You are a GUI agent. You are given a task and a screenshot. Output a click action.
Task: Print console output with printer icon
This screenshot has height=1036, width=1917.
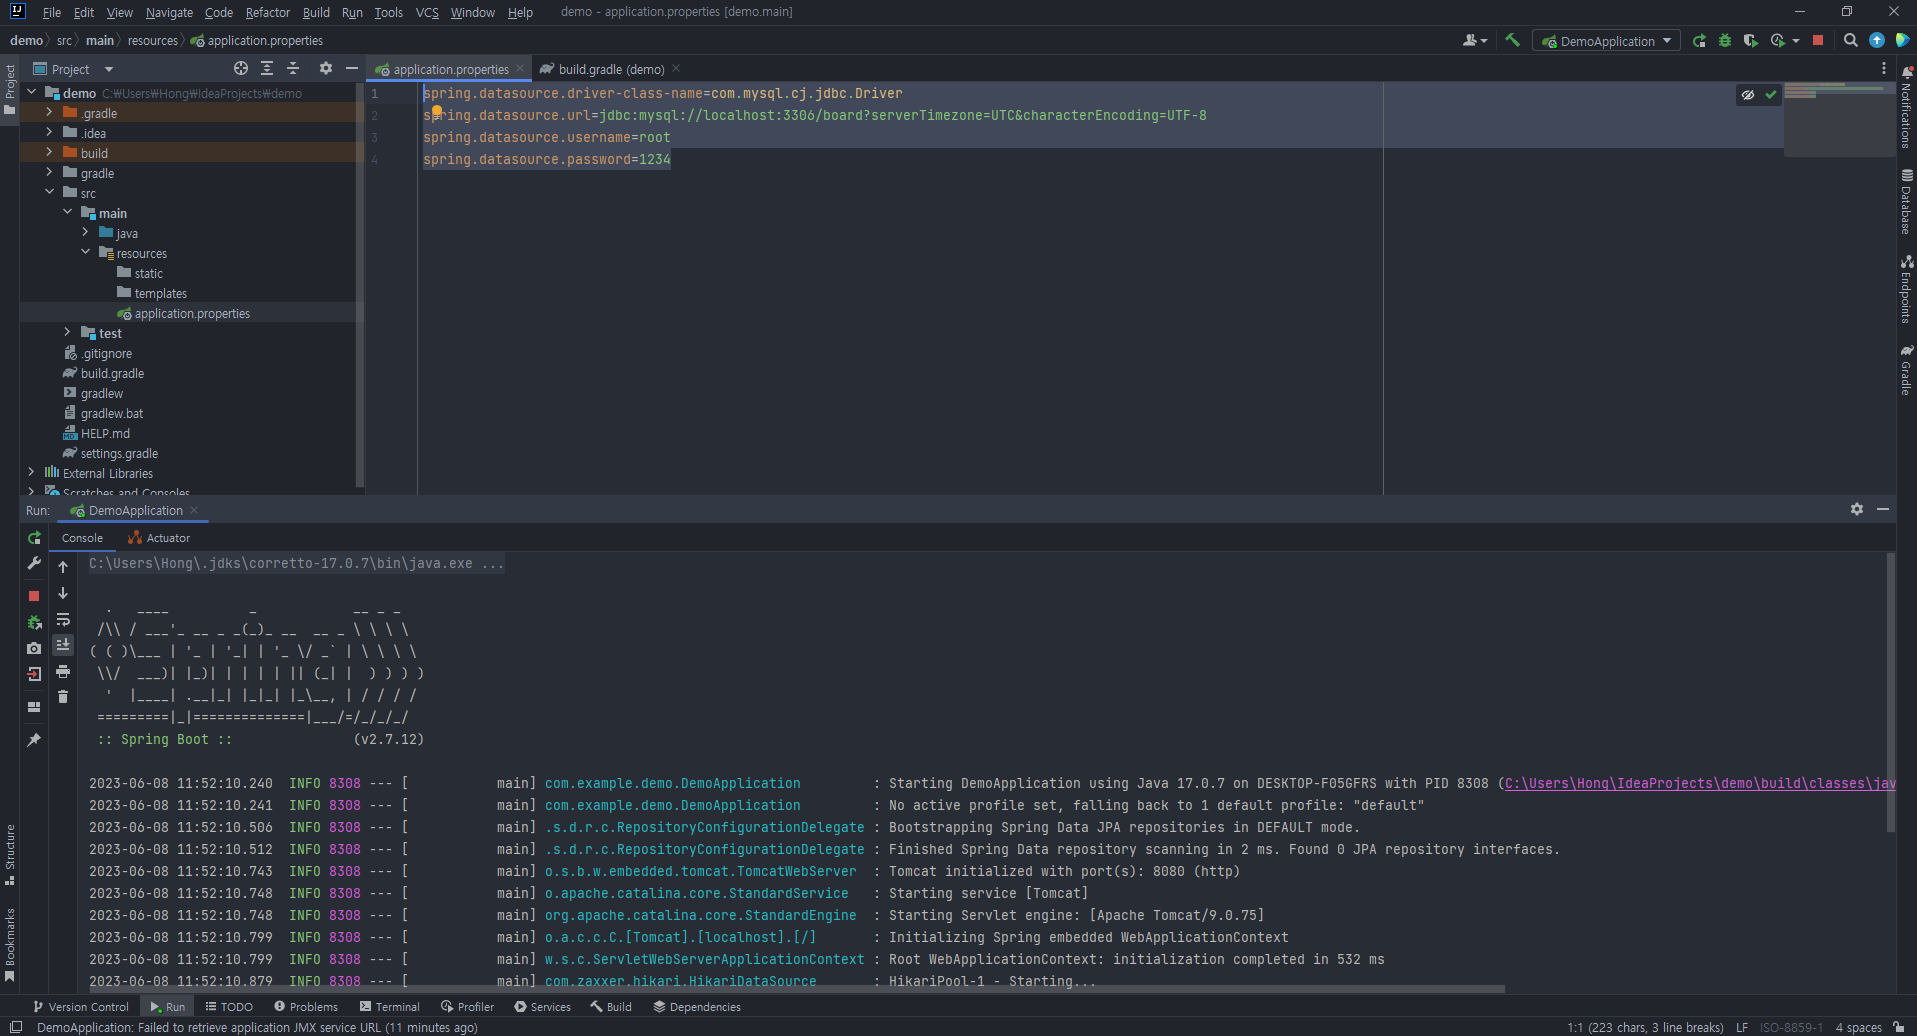[63, 671]
